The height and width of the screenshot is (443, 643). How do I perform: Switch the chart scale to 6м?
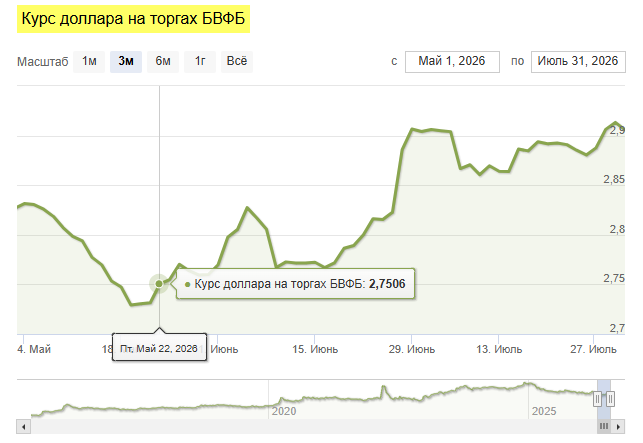[163, 62]
